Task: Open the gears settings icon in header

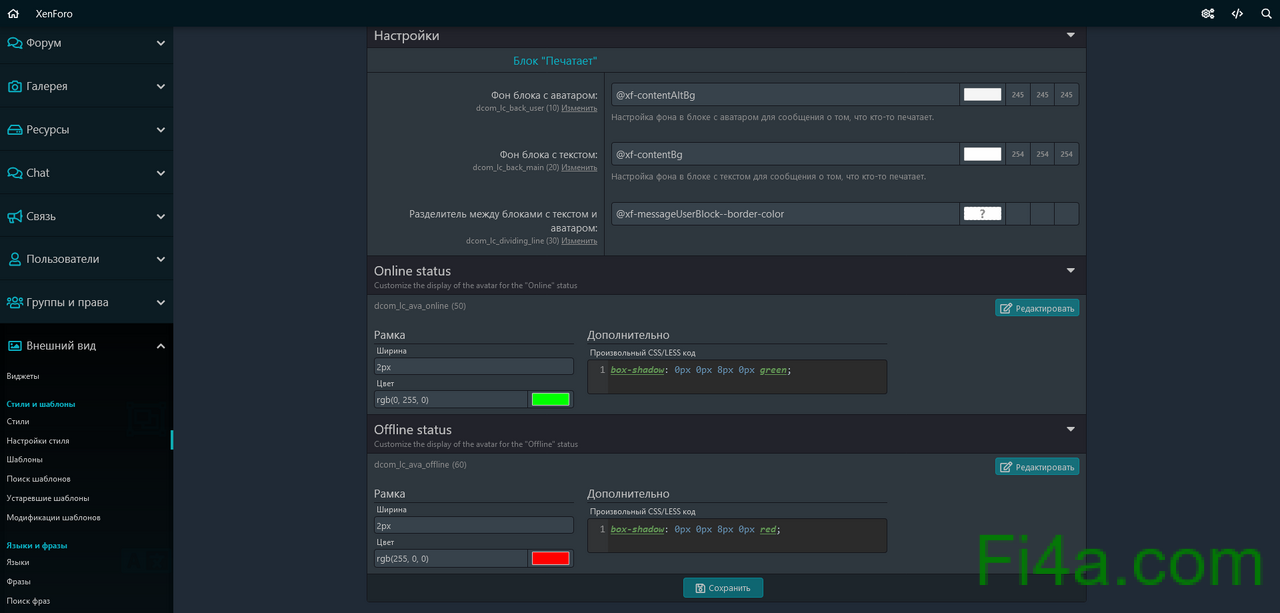Action: (1208, 14)
